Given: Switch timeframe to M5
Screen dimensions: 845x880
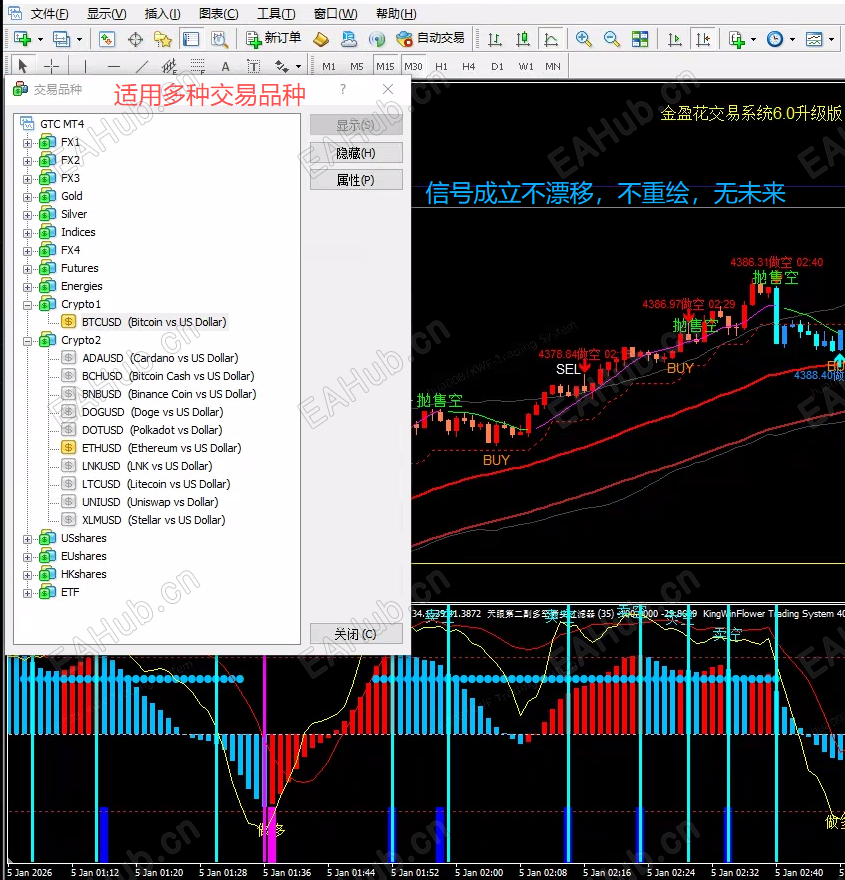Looking at the screenshot, I should pyautogui.click(x=357, y=66).
